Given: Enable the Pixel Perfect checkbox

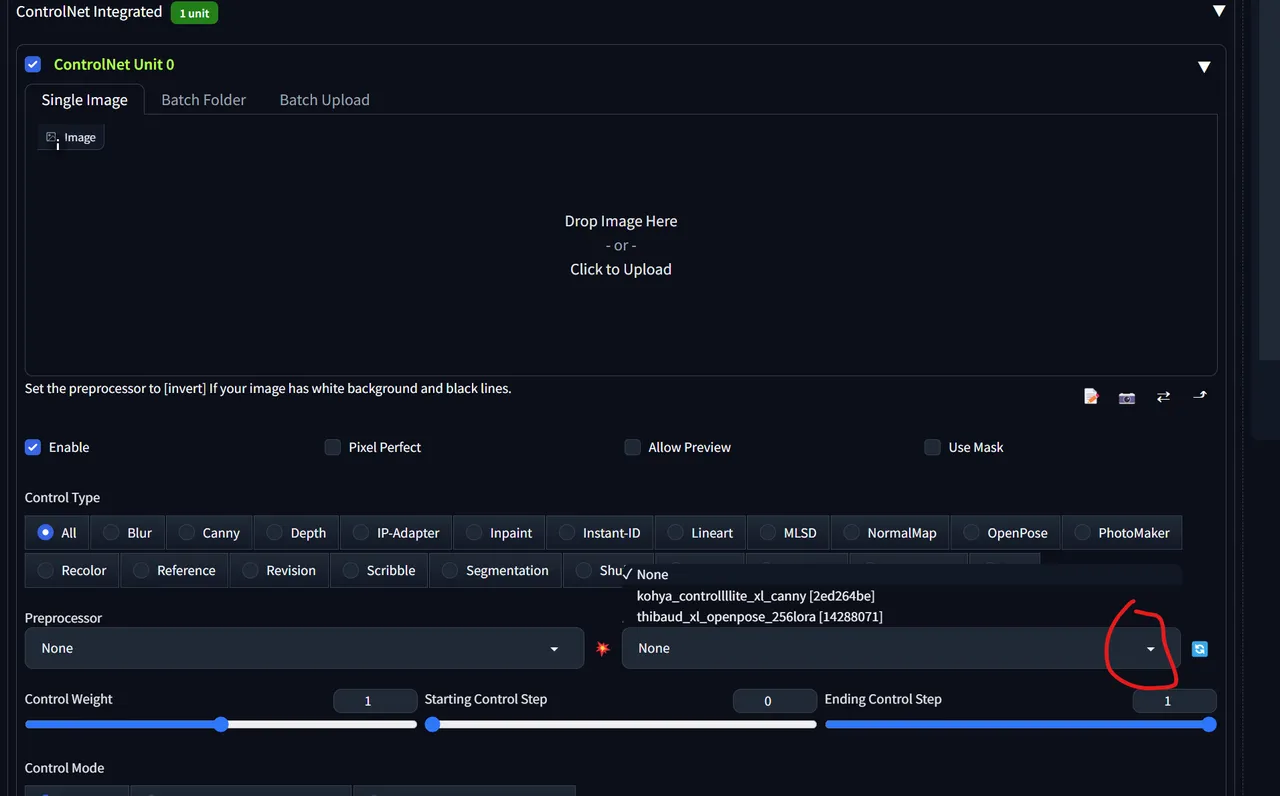Looking at the screenshot, I should 333,447.
